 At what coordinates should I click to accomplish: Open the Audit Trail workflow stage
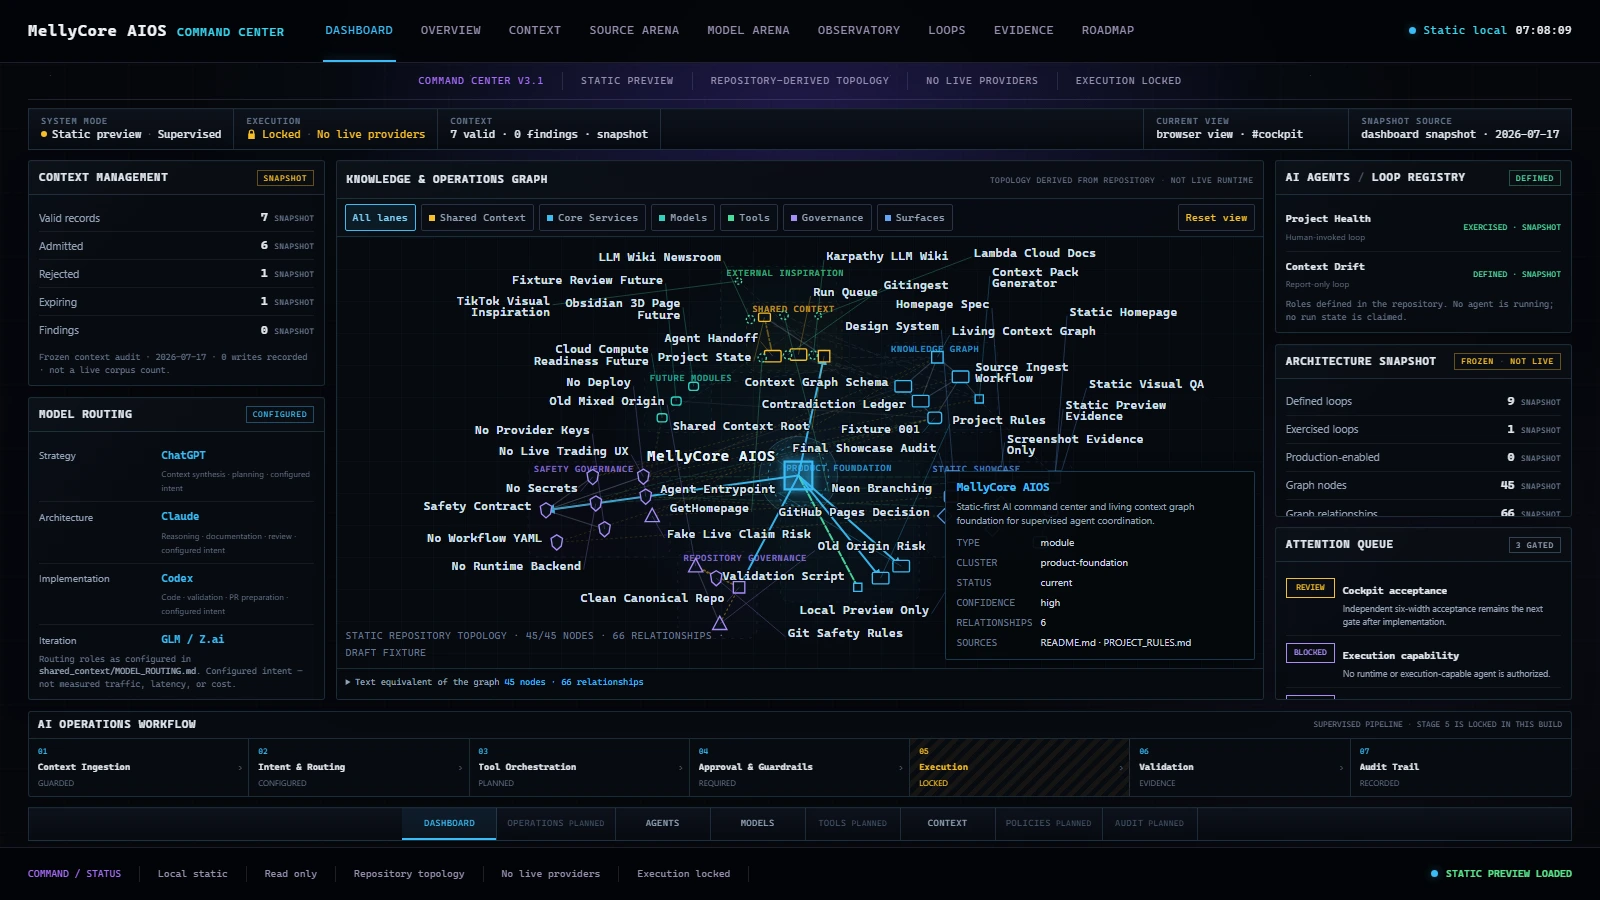coord(1460,767)
